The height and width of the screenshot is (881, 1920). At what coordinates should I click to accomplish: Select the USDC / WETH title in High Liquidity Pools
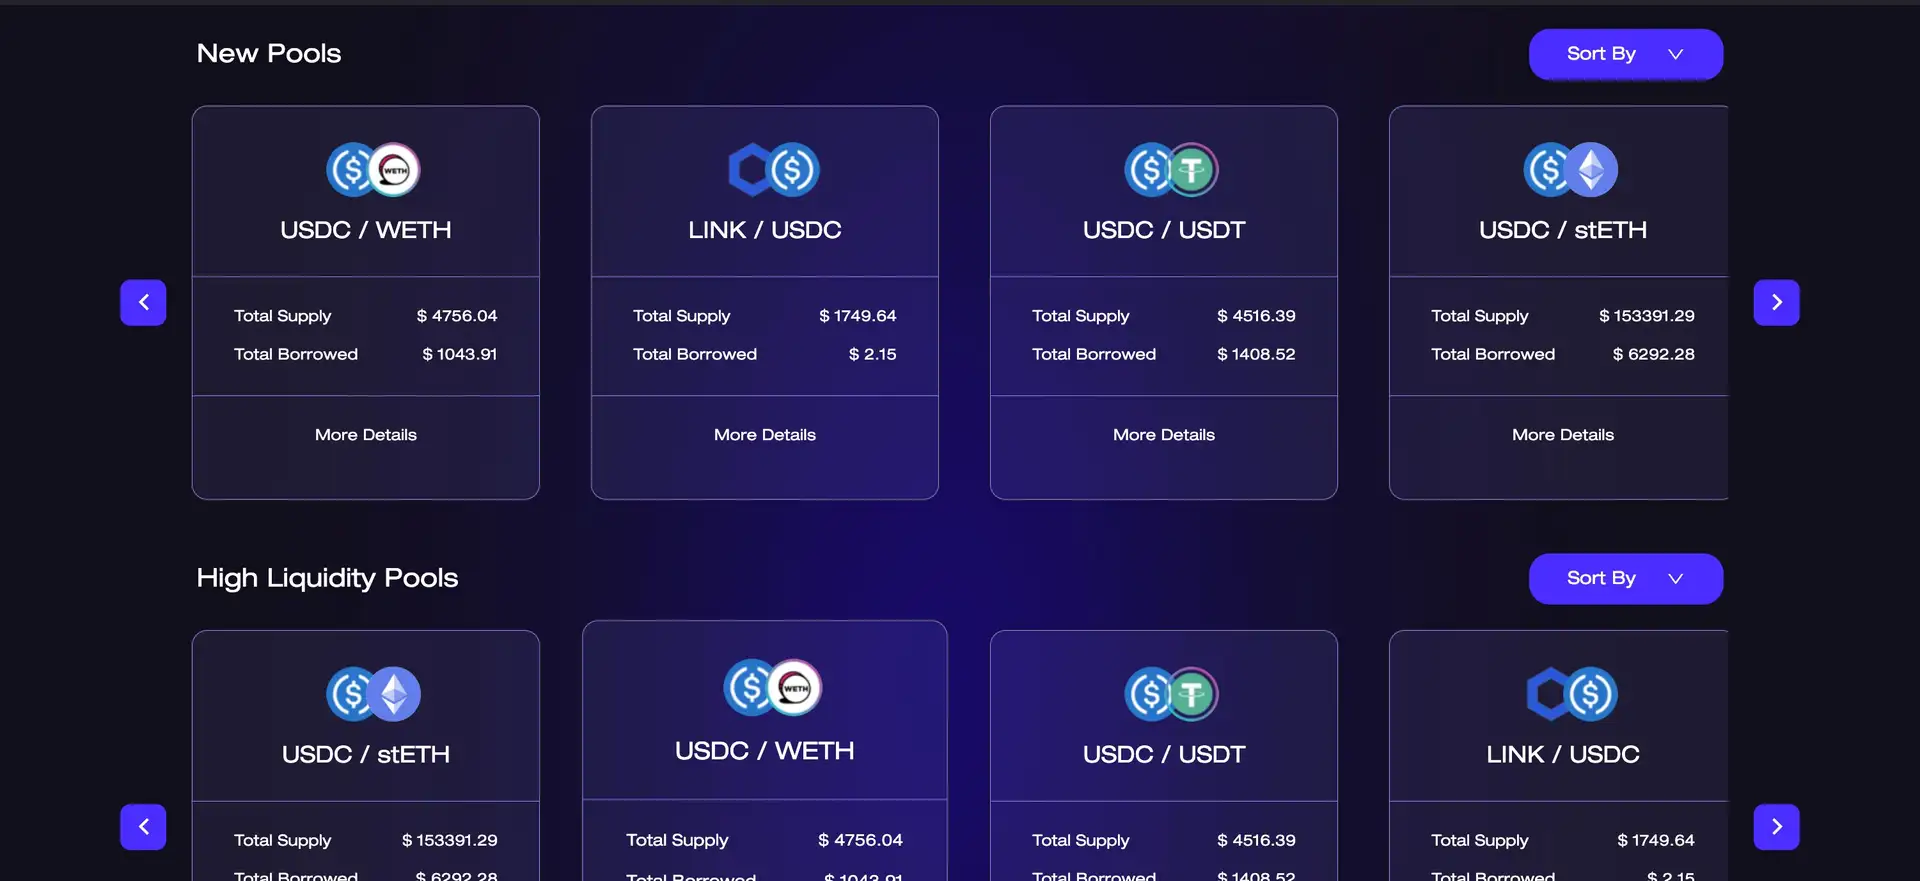[764, 751]
